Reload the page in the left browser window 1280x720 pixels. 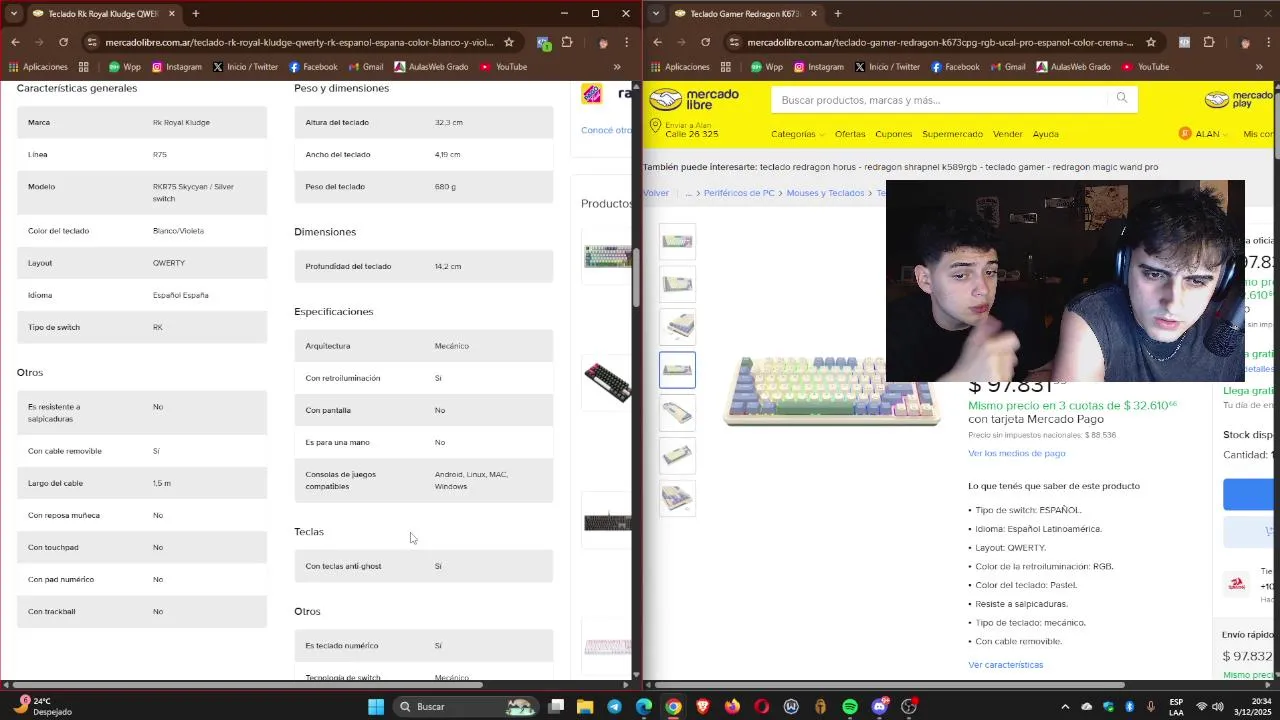pyautogui.click(x=63, y=42)
